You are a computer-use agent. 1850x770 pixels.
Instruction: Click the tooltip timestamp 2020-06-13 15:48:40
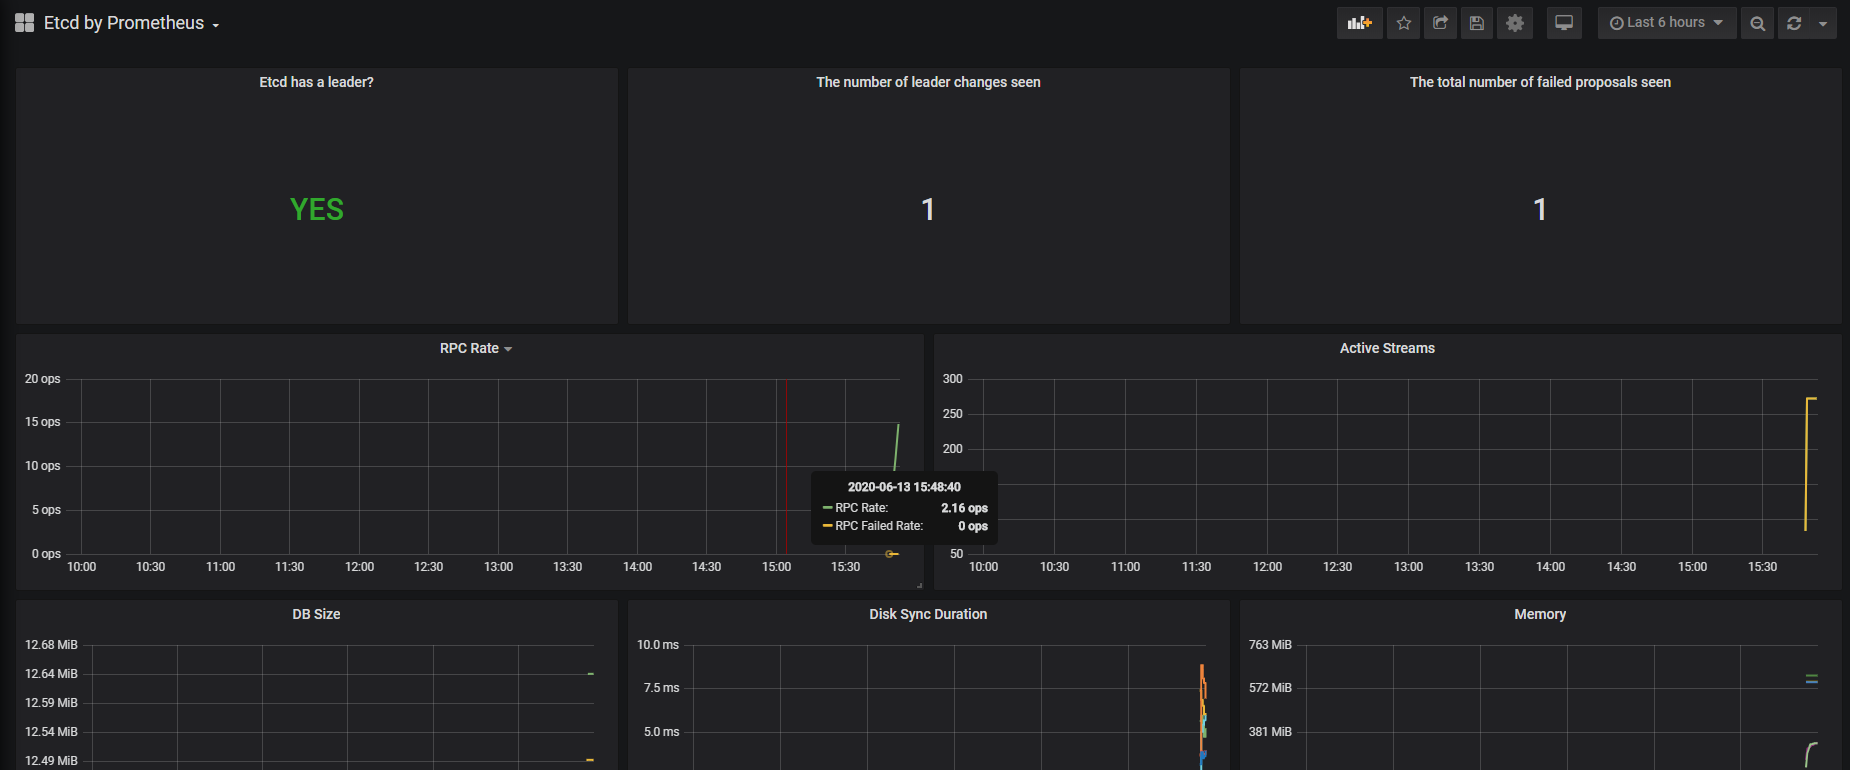904,487
